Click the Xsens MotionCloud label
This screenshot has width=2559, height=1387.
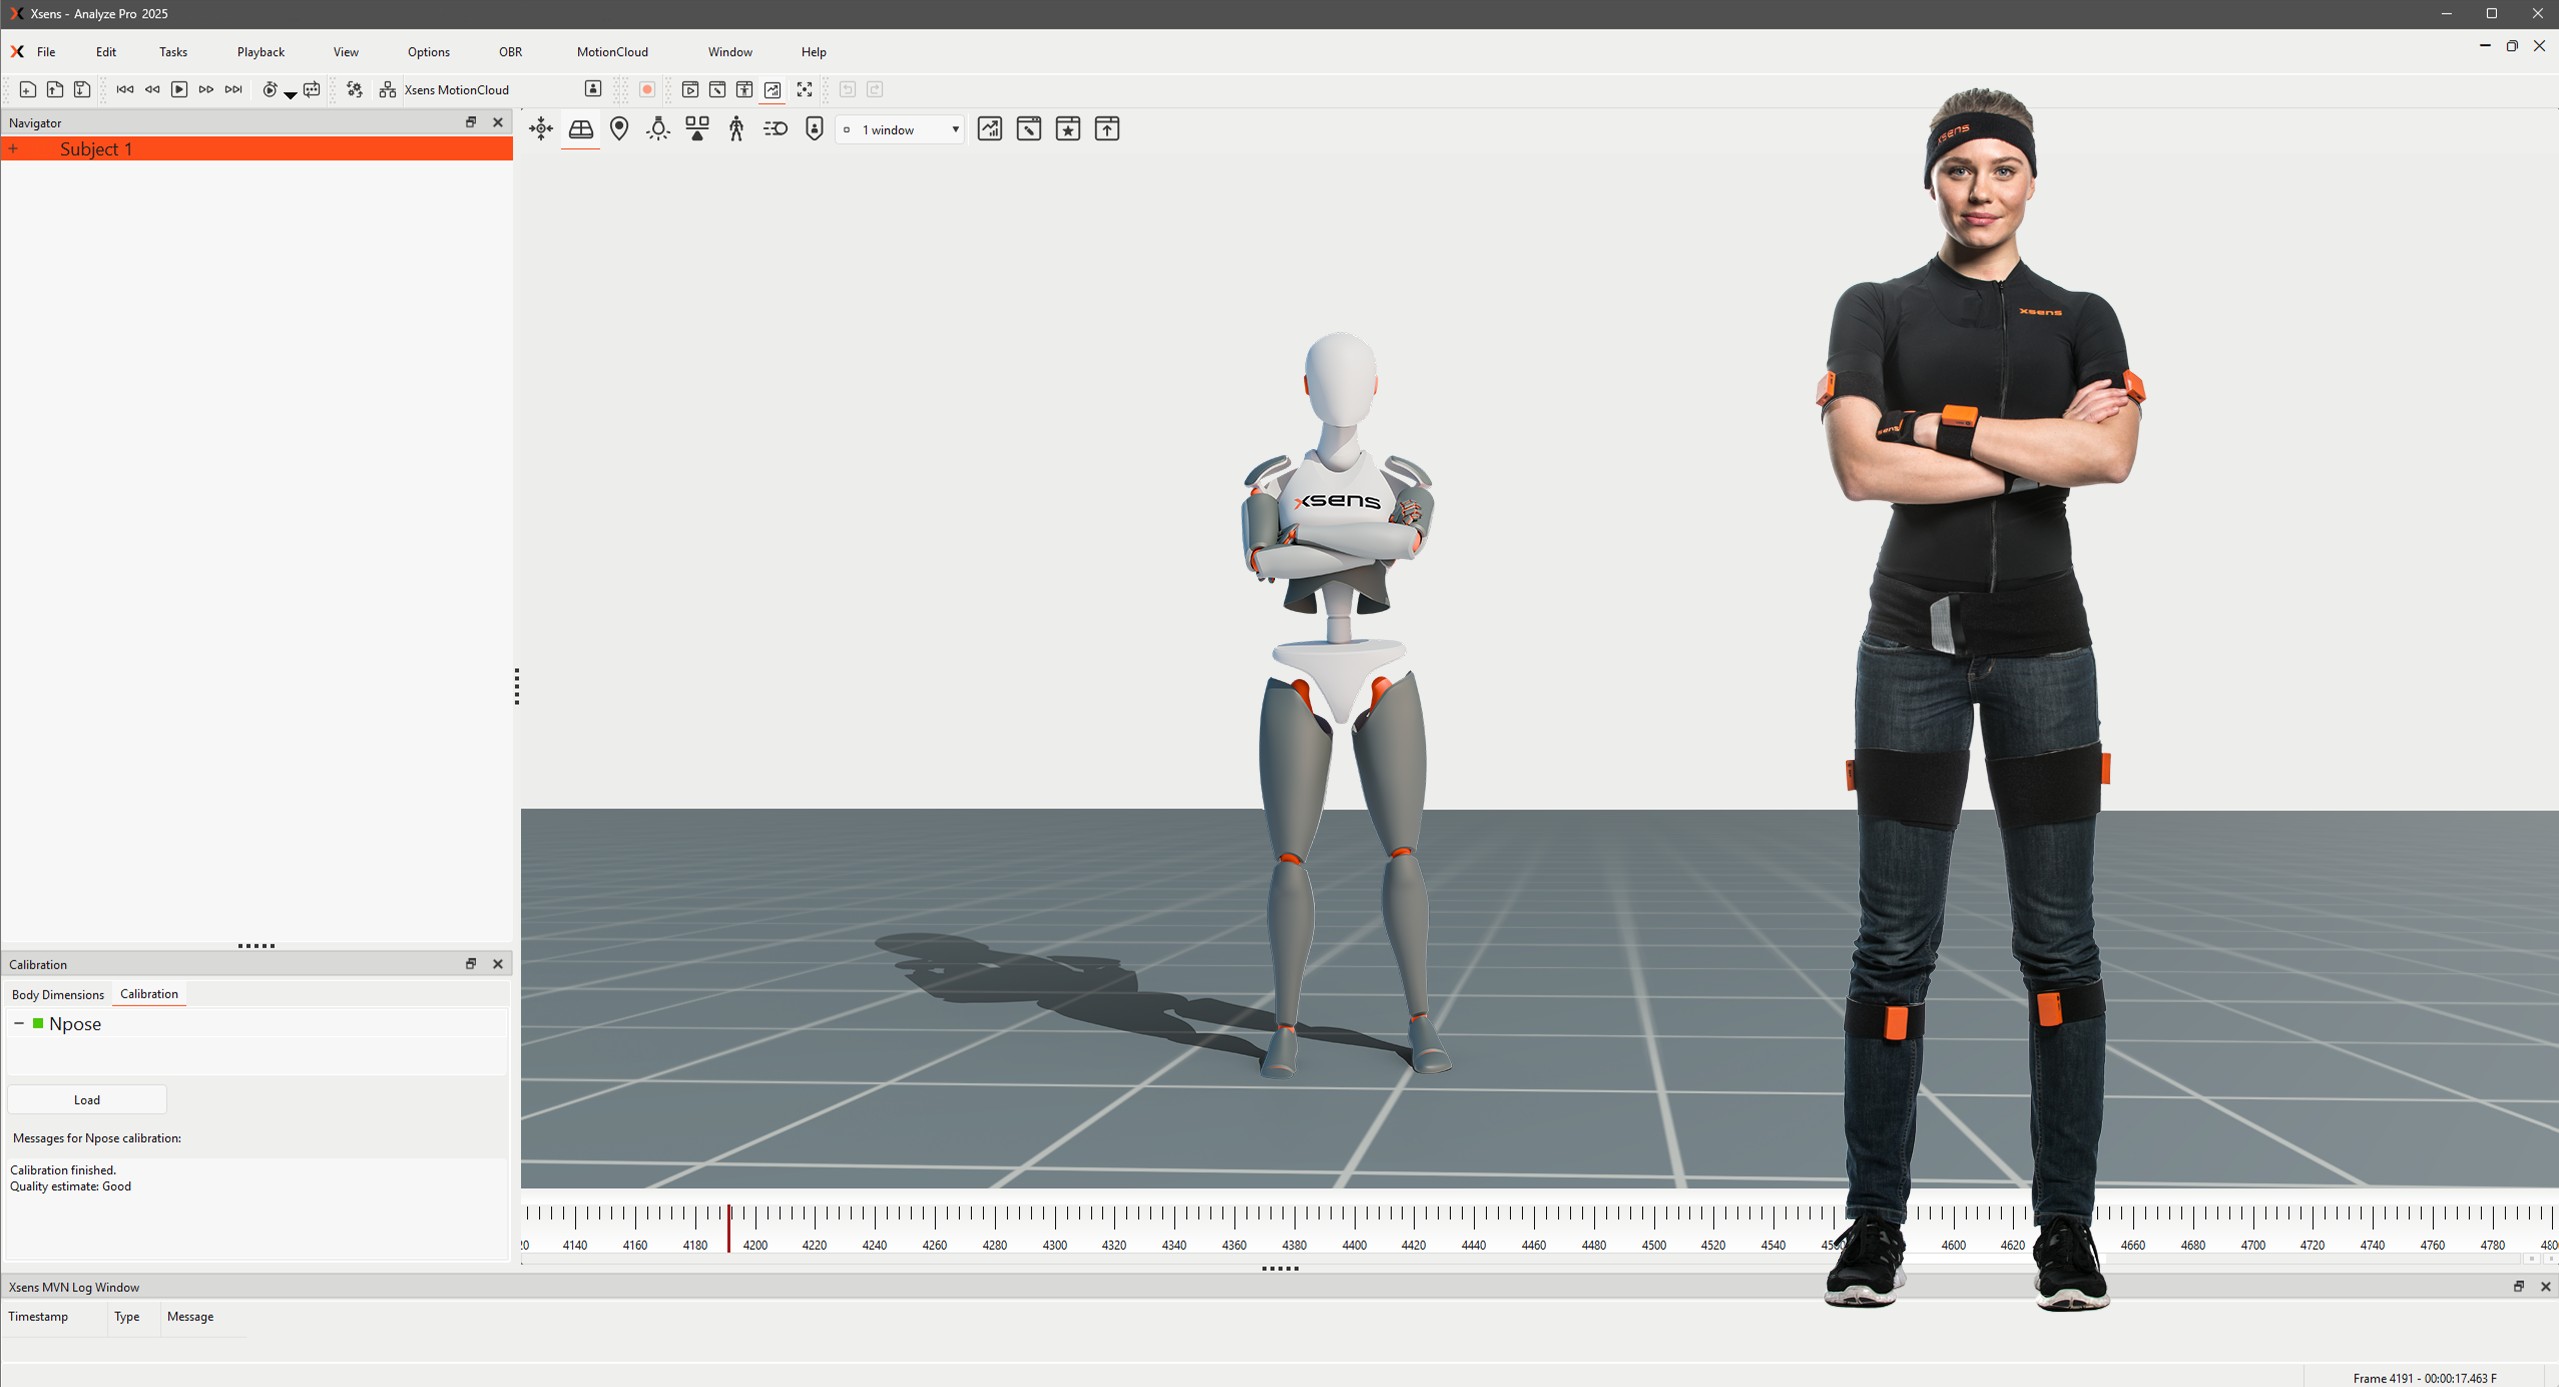pyautogui.click(x=457, y=90)
